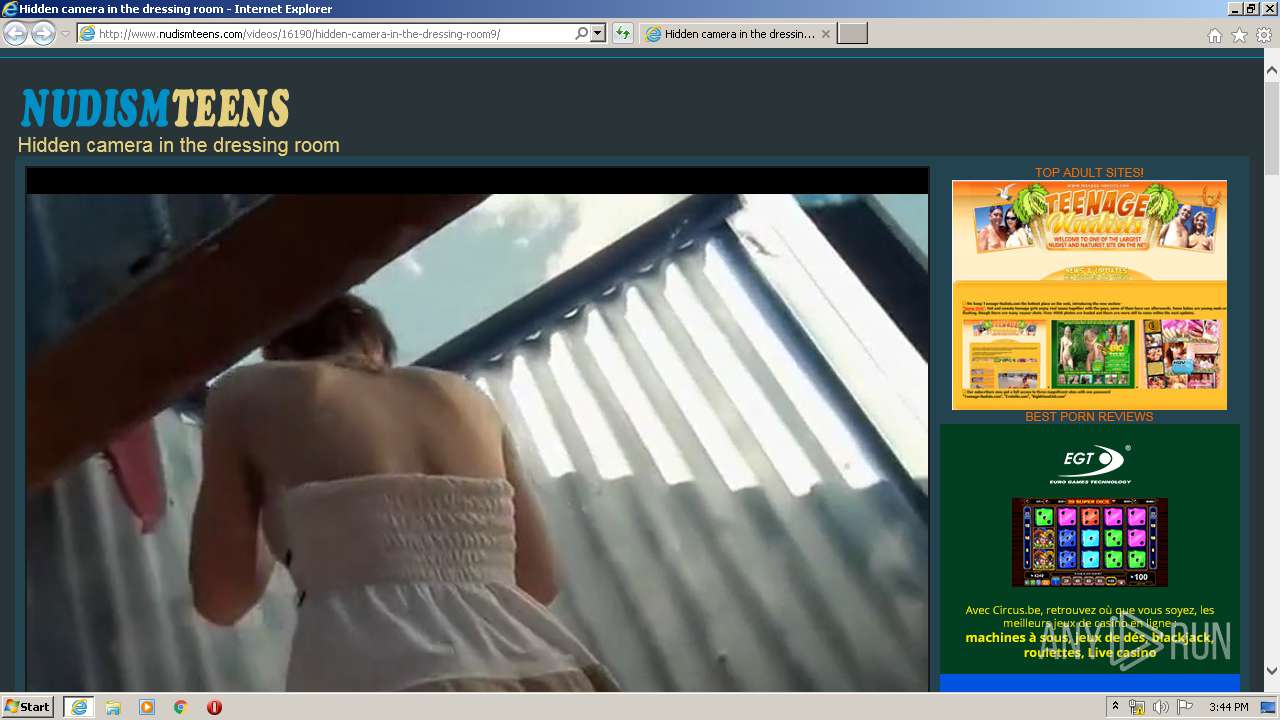Open the network tray icon
Viewport: 1280px width, 720px height.
(1137, 707)
